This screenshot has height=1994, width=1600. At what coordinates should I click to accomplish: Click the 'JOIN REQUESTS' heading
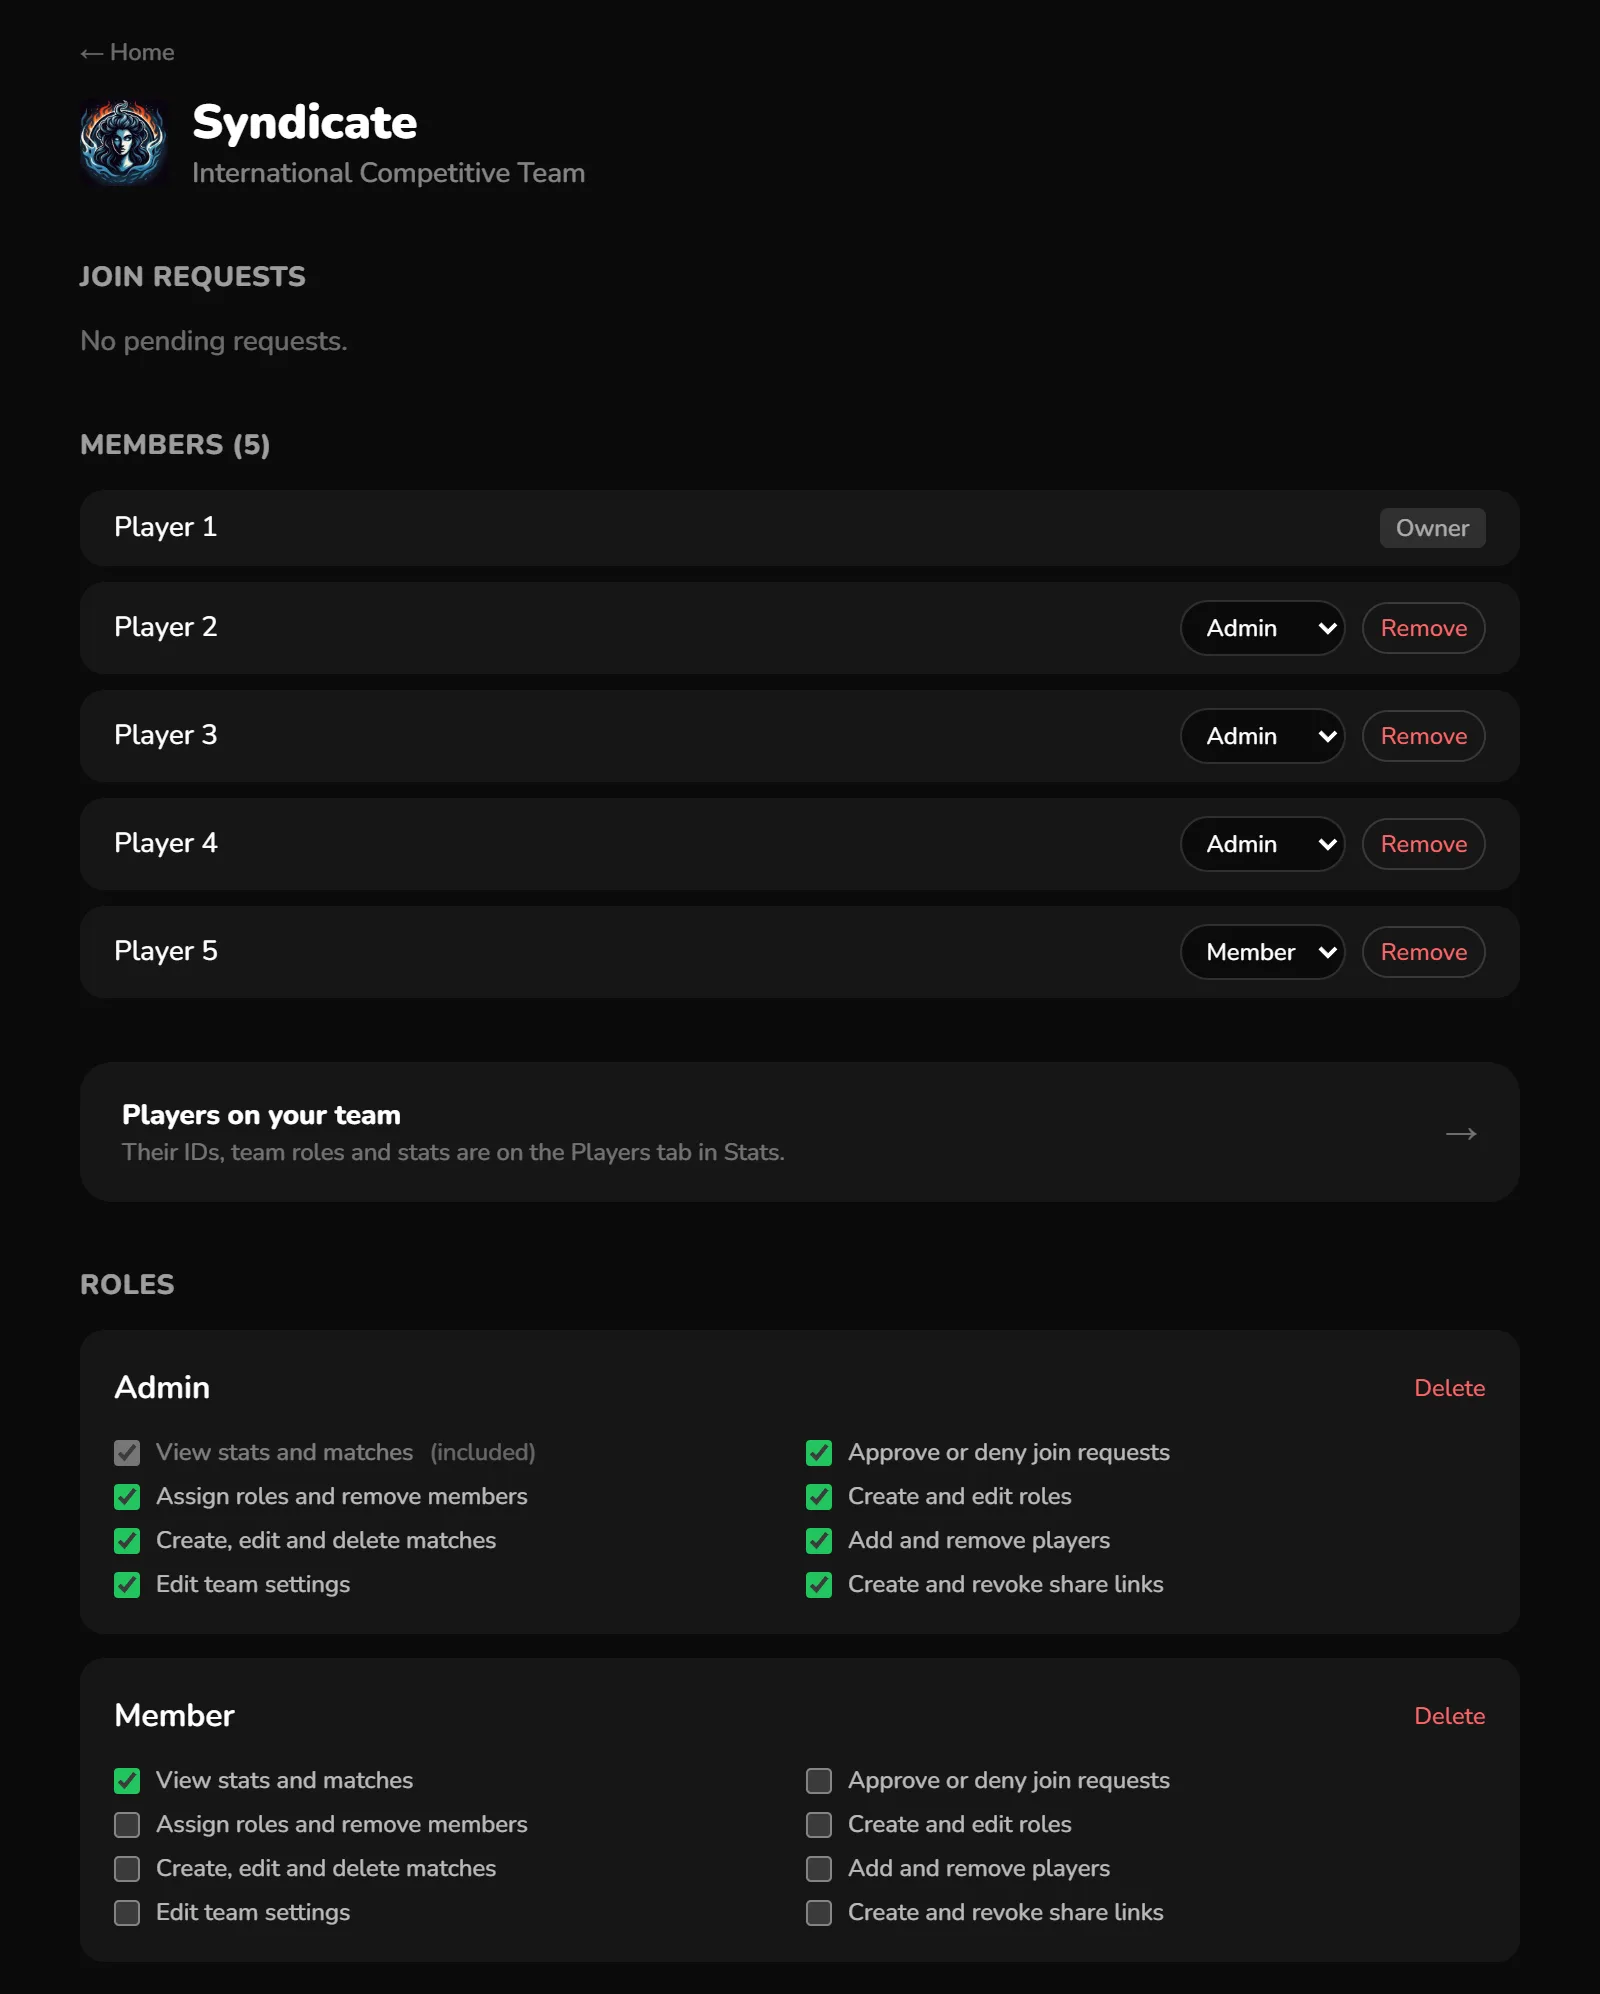(193, 277)
